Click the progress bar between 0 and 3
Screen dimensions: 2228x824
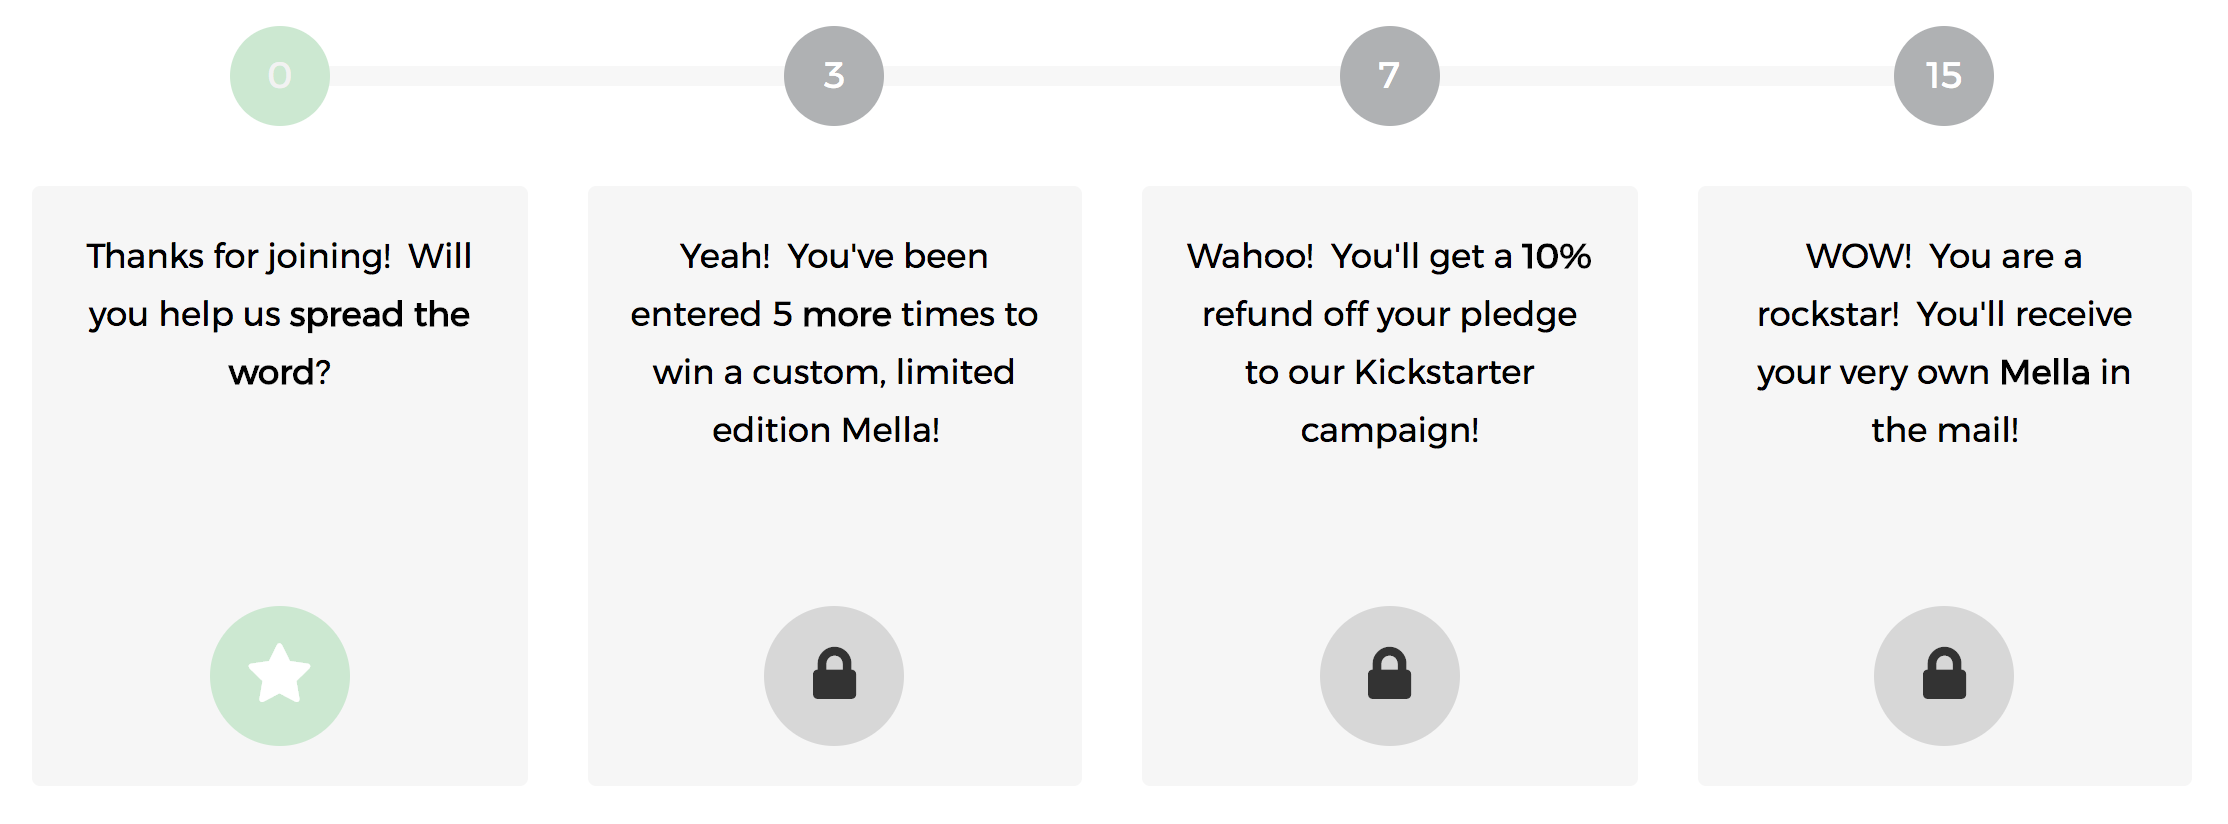coord(557,76)
